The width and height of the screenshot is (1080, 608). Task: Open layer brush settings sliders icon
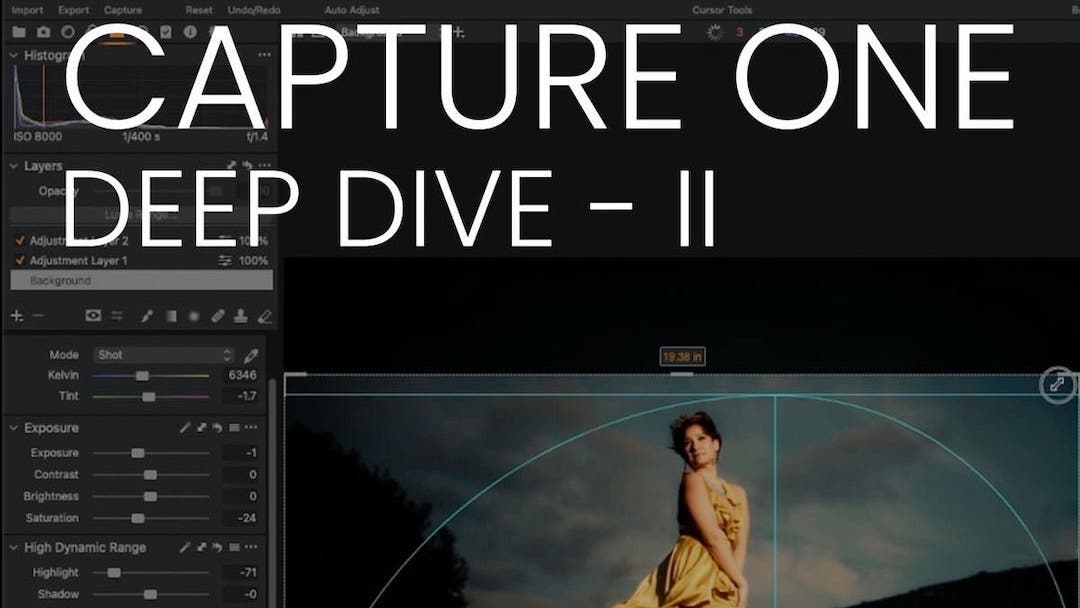point(117,315)
